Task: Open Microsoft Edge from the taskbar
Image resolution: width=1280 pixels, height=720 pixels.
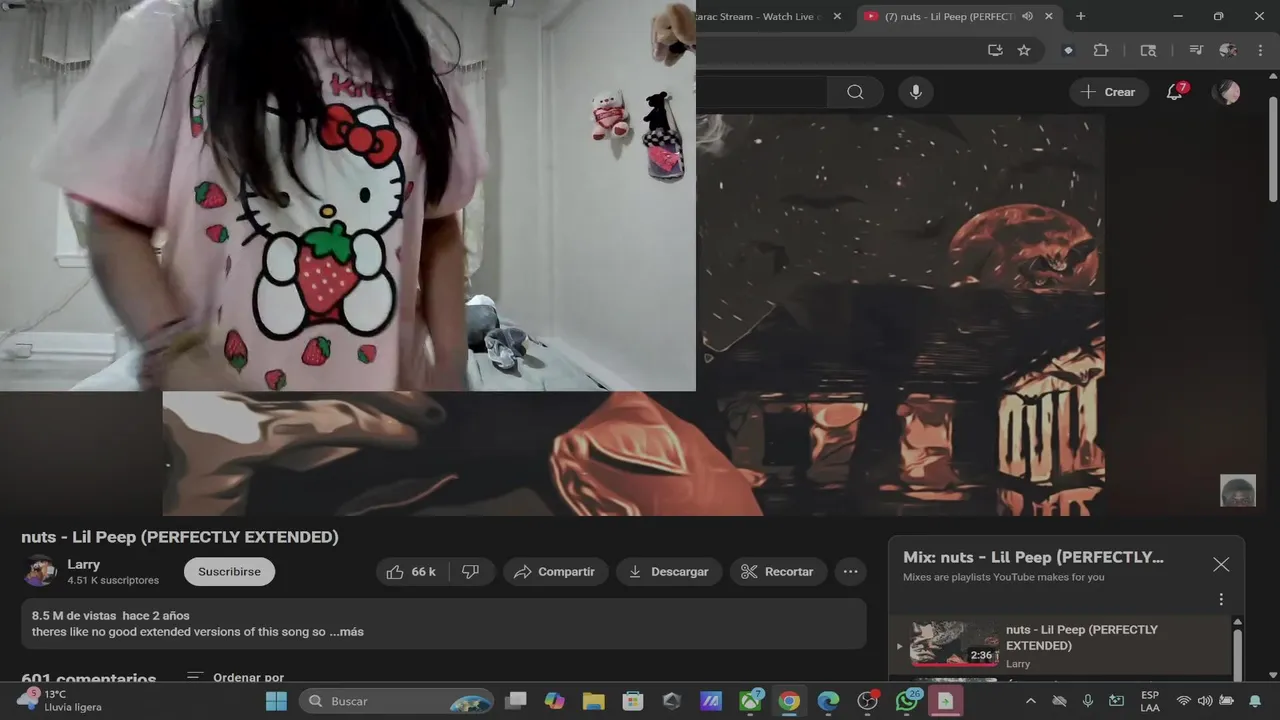Action: pyautogui.click(x=828, y=701)
